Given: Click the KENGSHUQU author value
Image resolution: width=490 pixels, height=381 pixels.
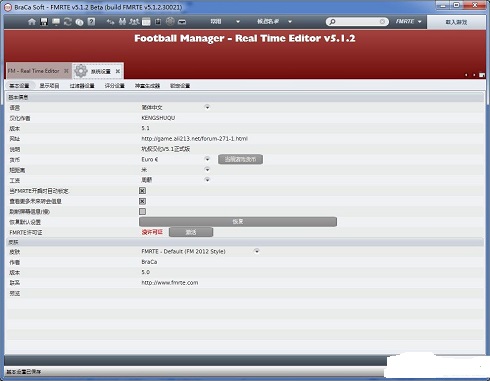Looking at the screenshot, I should click(158, 118).
